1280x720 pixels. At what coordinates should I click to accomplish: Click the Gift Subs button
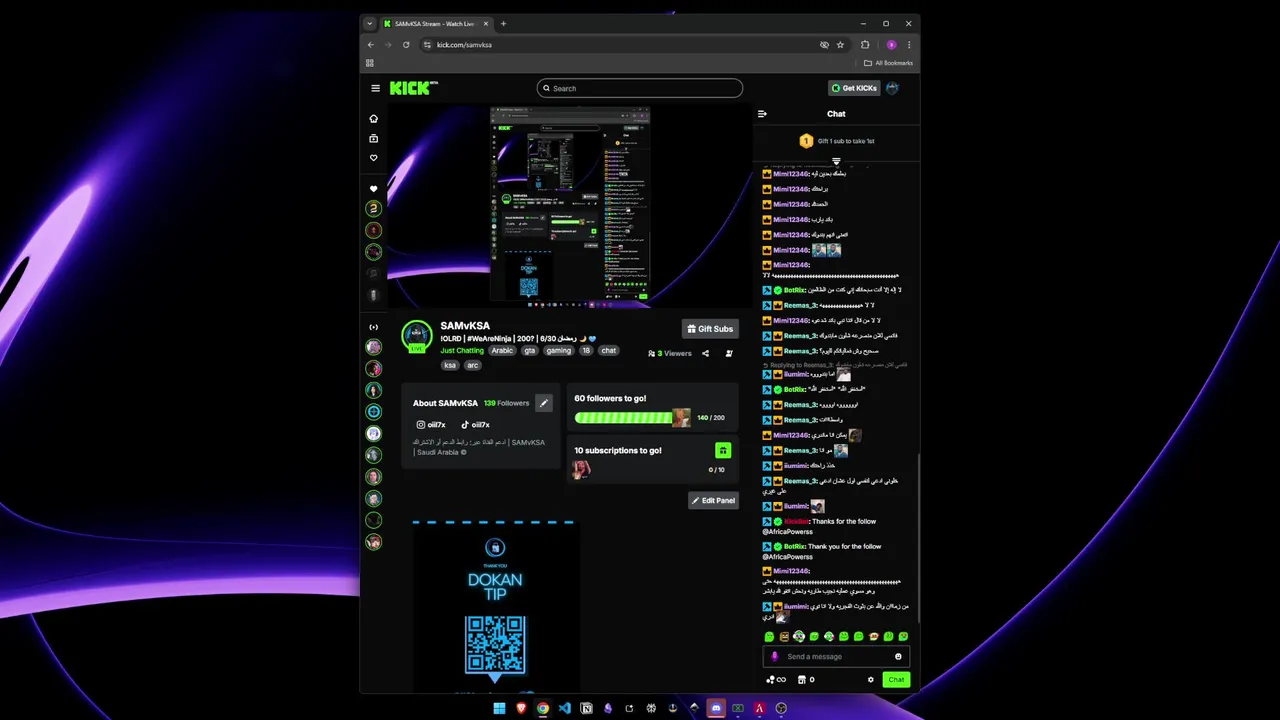(x=710, y=329)
